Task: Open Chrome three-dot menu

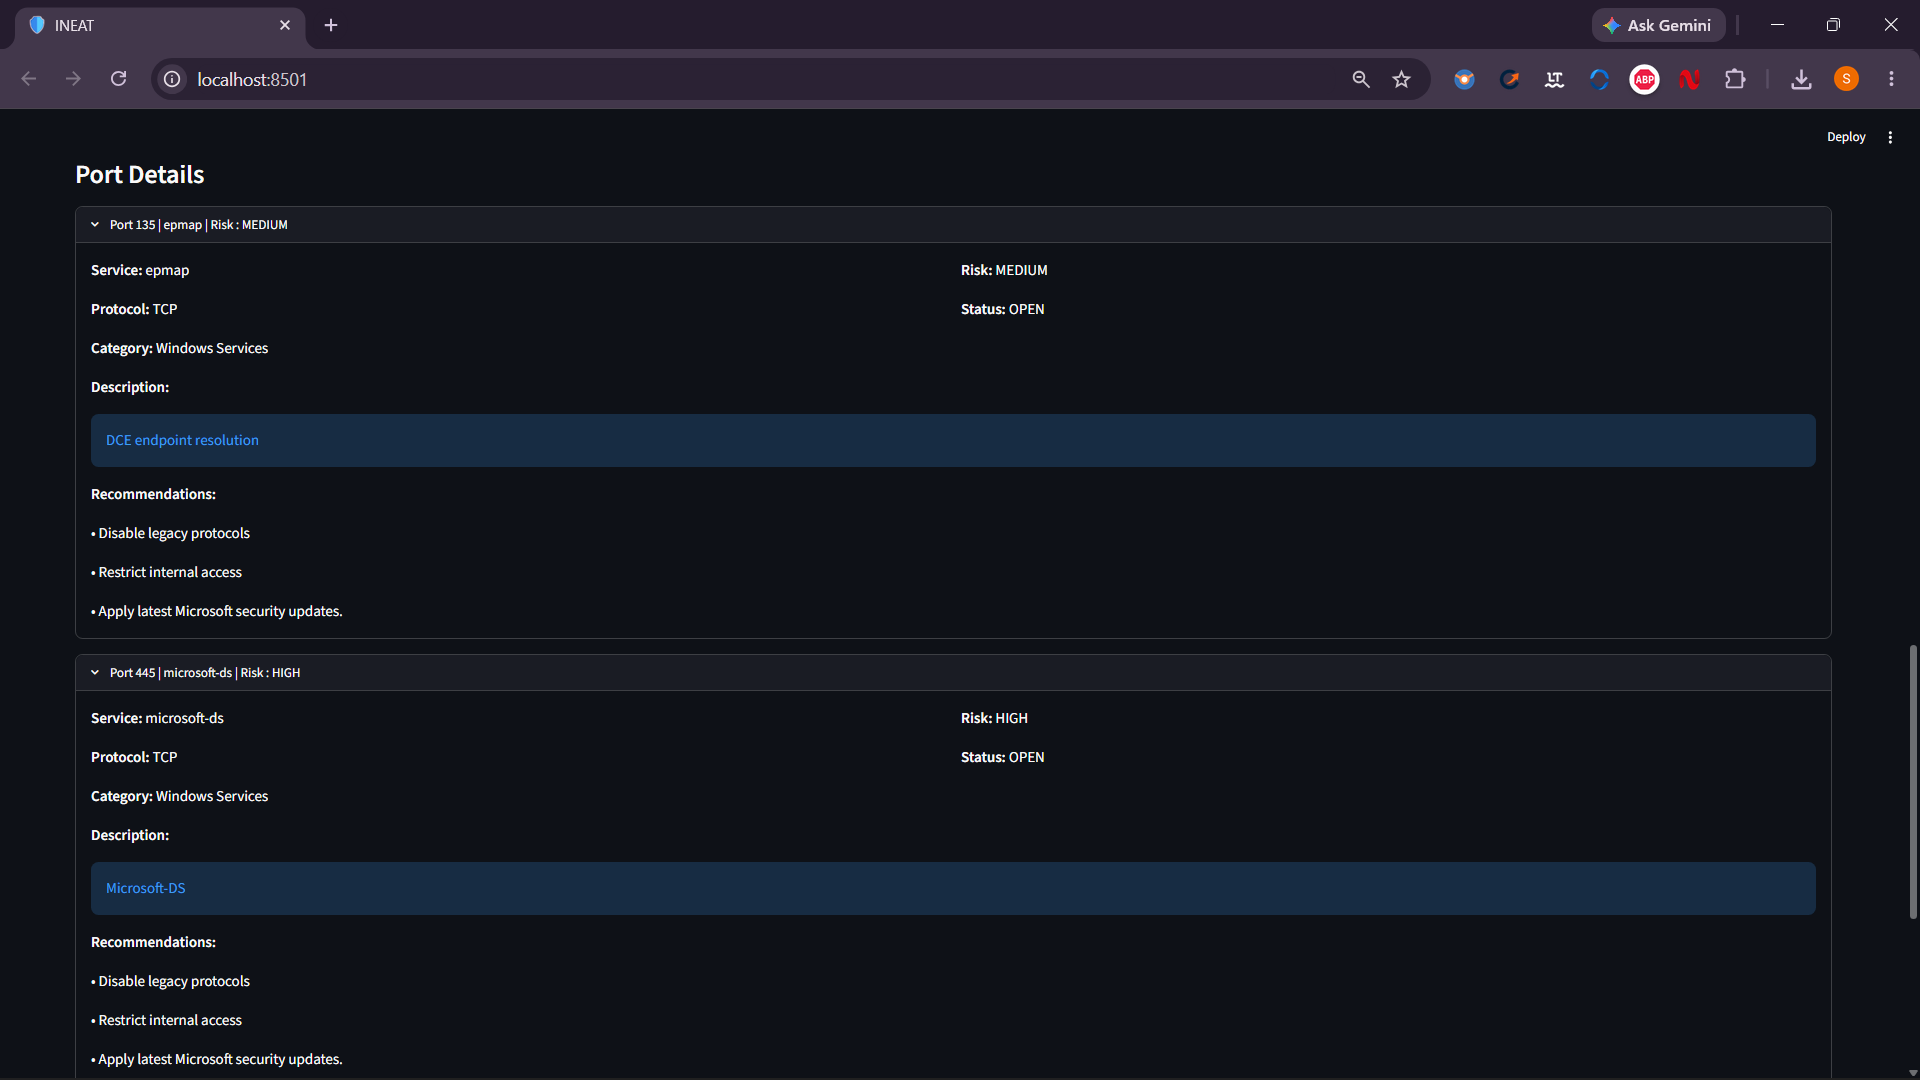Action: (x=1891, y=79)
